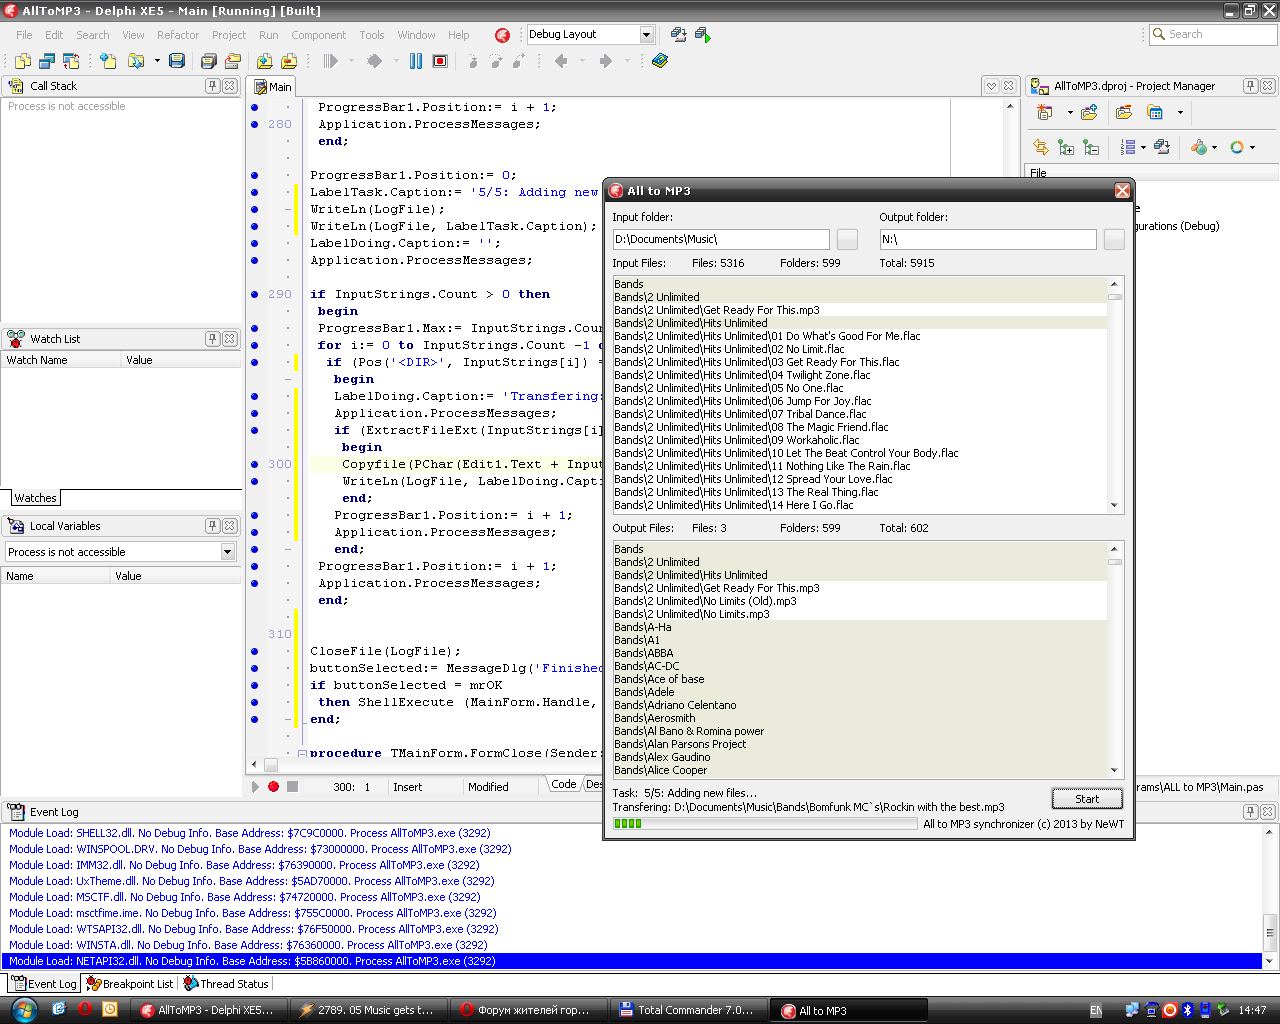Click the Expand all nodes icon in Project Manager
1280x1024 pixels.
(1065, 147)
